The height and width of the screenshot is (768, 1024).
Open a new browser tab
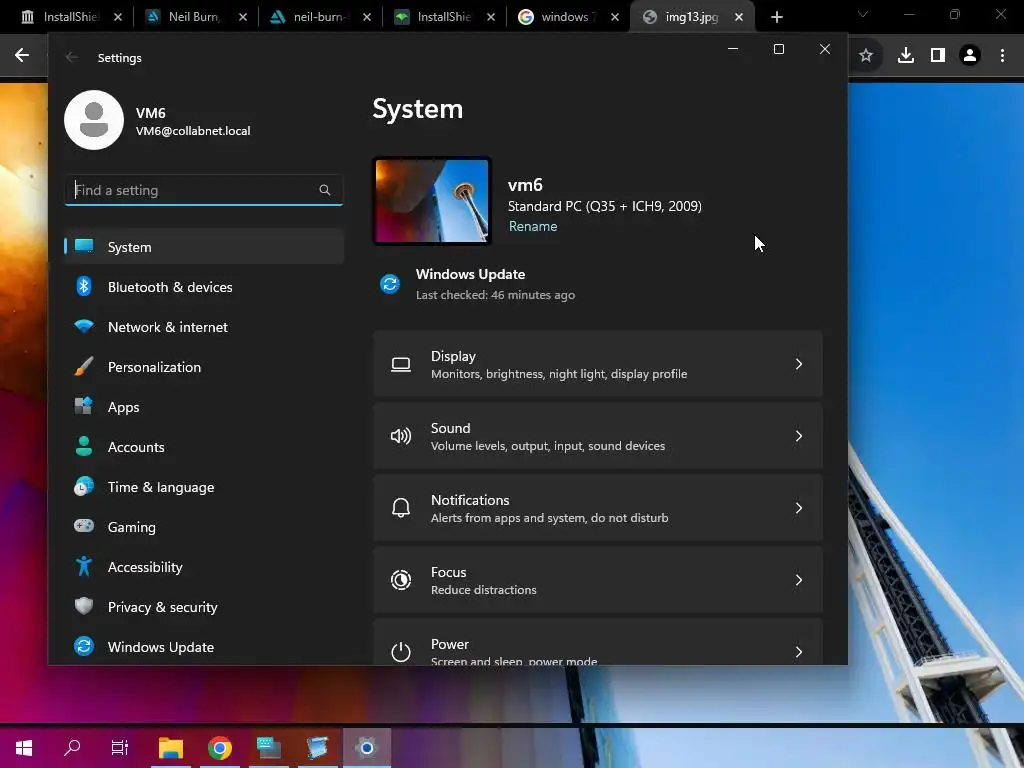coord(776,17)
